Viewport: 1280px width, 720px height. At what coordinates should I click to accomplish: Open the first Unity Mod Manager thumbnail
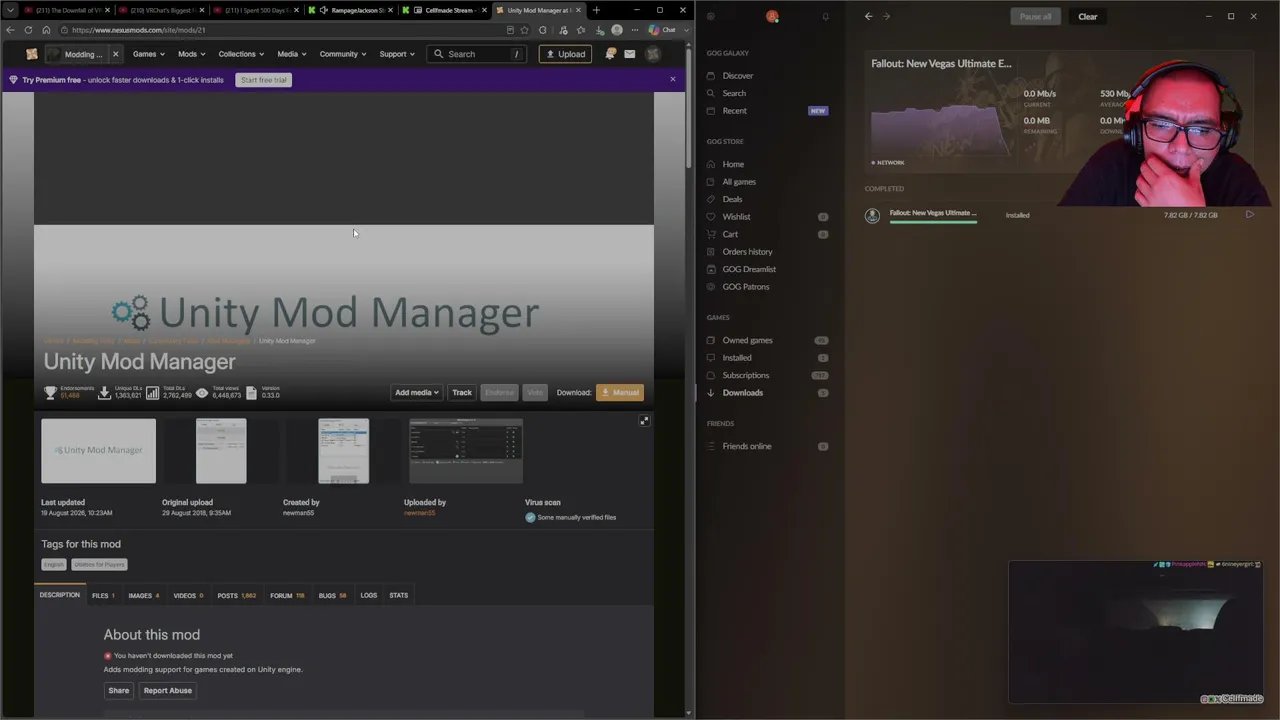pos(98,451)
